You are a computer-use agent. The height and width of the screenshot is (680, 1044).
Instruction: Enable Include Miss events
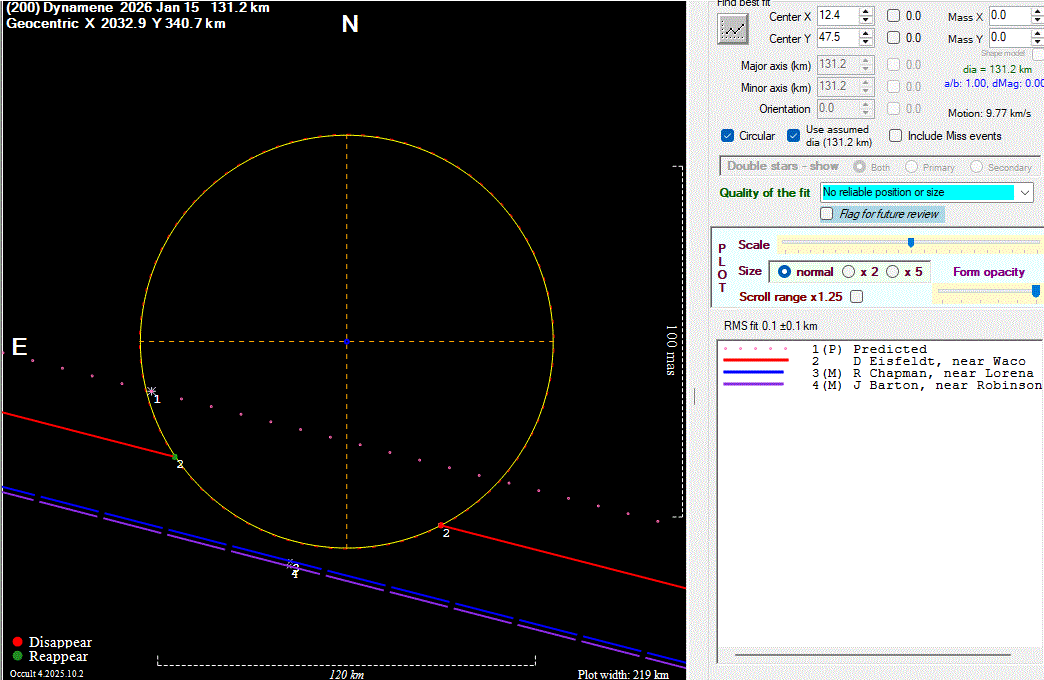click(896, 136)
